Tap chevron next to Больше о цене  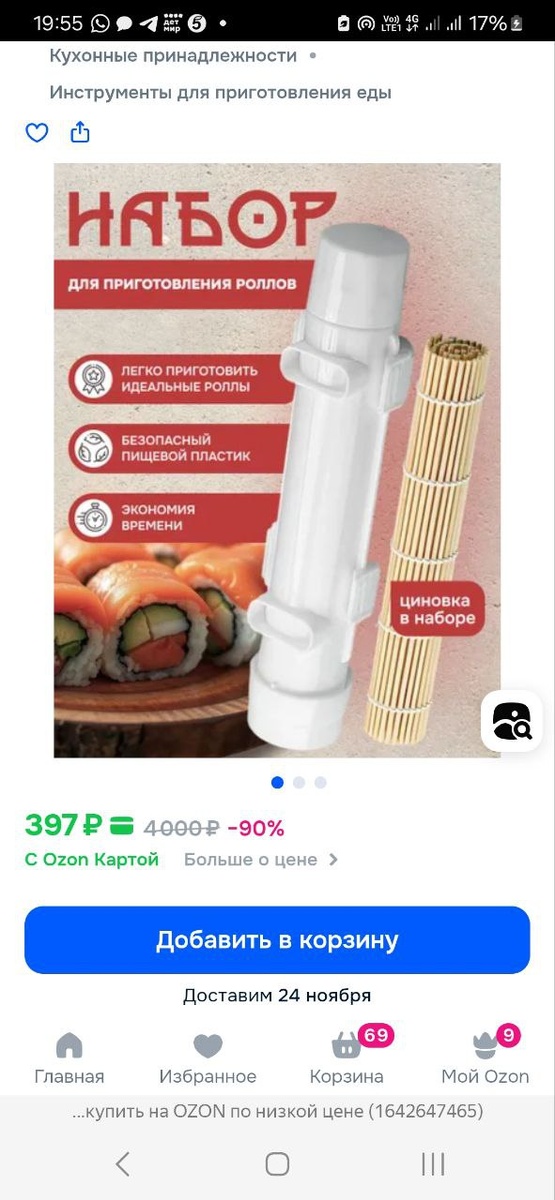coord(333,859)
